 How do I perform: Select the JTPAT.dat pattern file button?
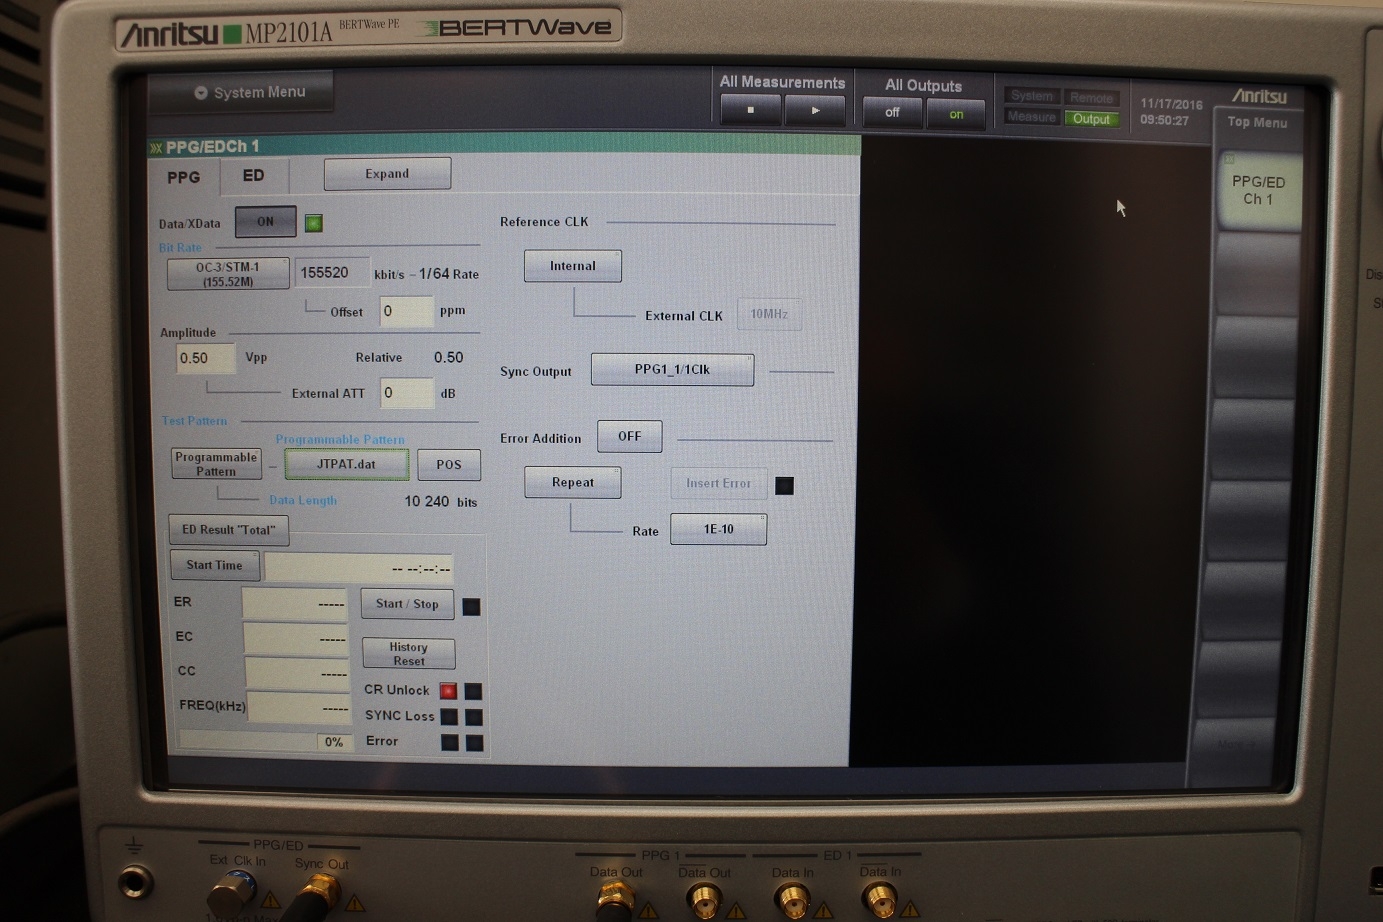[x=346, y=464]
